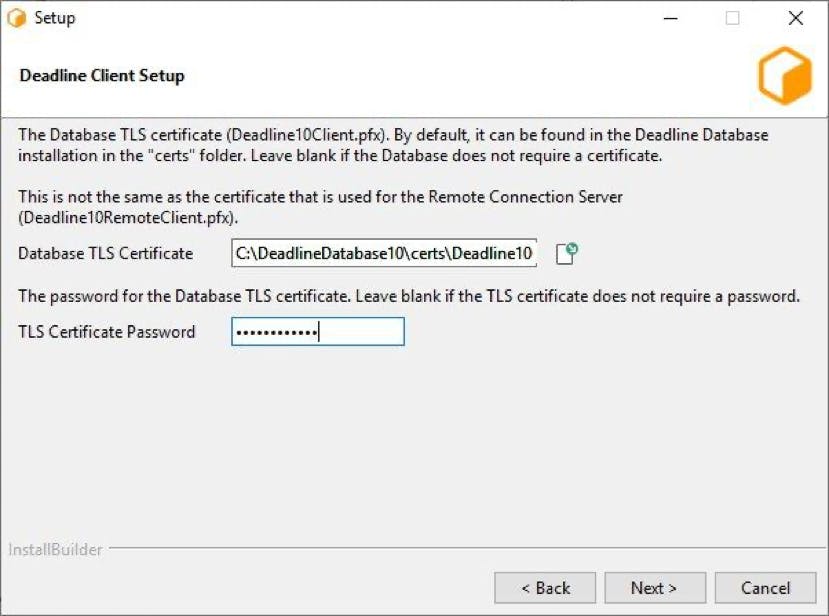This screenshot has height=616, width=829.
Task: Click the Deadline10Client.pfx description paragraph
Action: click(x=393, y=145)
